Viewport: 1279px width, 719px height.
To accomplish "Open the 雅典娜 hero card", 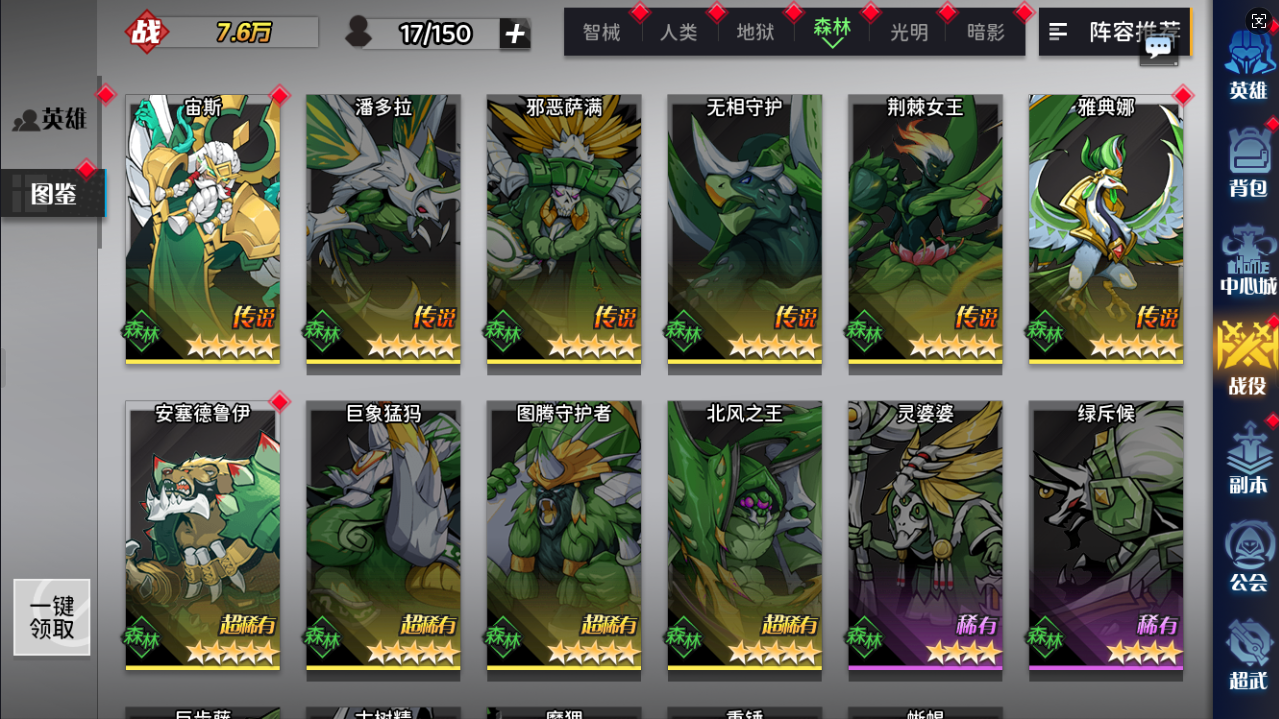I will tap(1106, 230).
